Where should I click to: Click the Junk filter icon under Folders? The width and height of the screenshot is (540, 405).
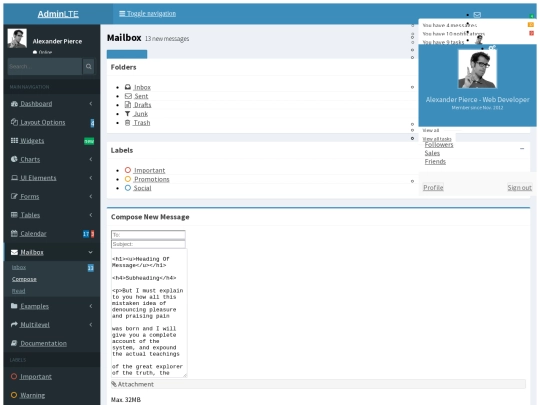point(127,114)
